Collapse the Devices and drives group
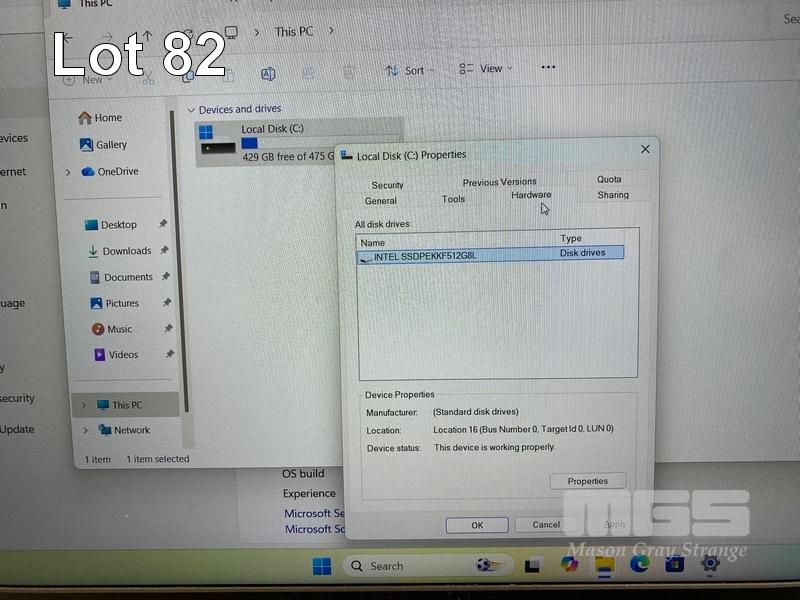Image resolution: width=800 pixels, height=600 pixels. (191, 110)
